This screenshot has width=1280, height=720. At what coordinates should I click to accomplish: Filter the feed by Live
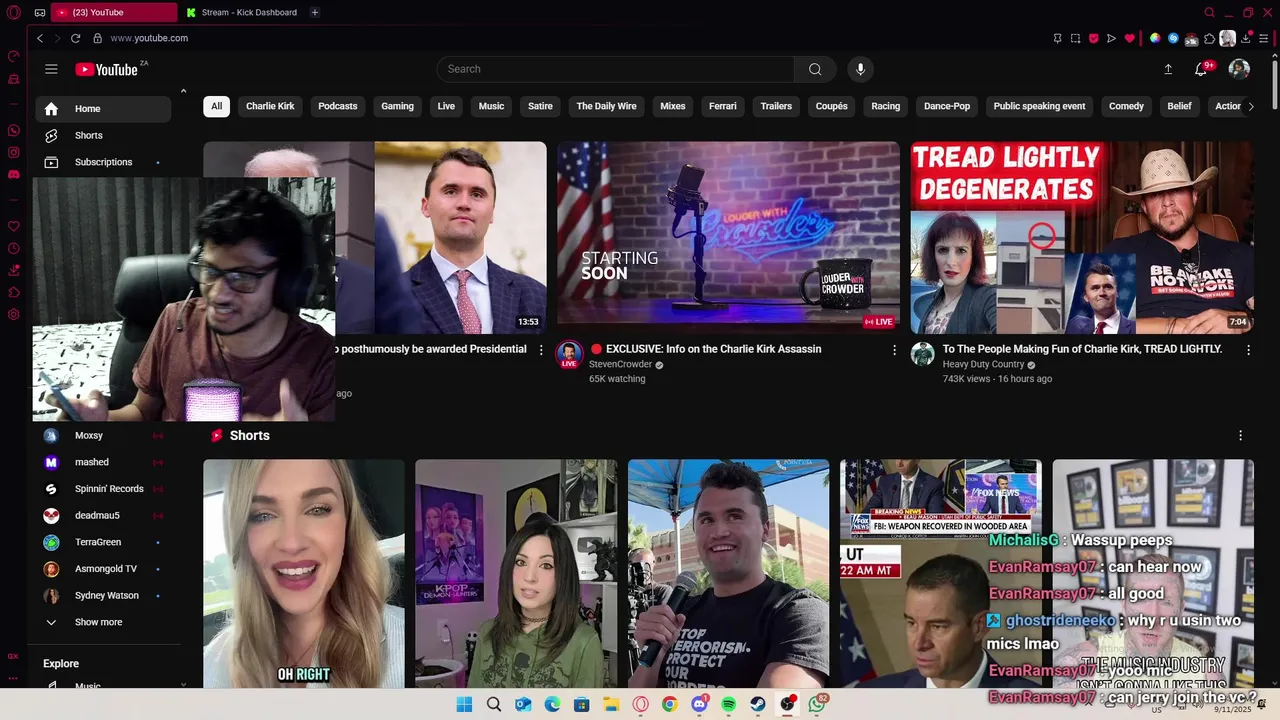tap(446, 106)
